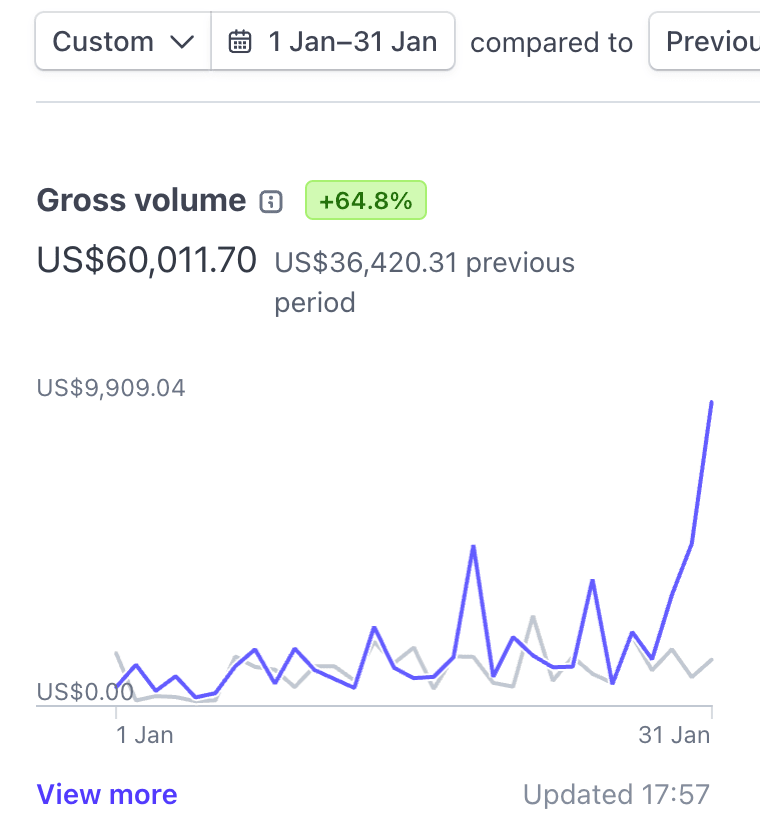Click the chevron arrow beside Custom
The width and height of the screenshot is (760, 826).
pyautogui.click(x=181, y=42)
